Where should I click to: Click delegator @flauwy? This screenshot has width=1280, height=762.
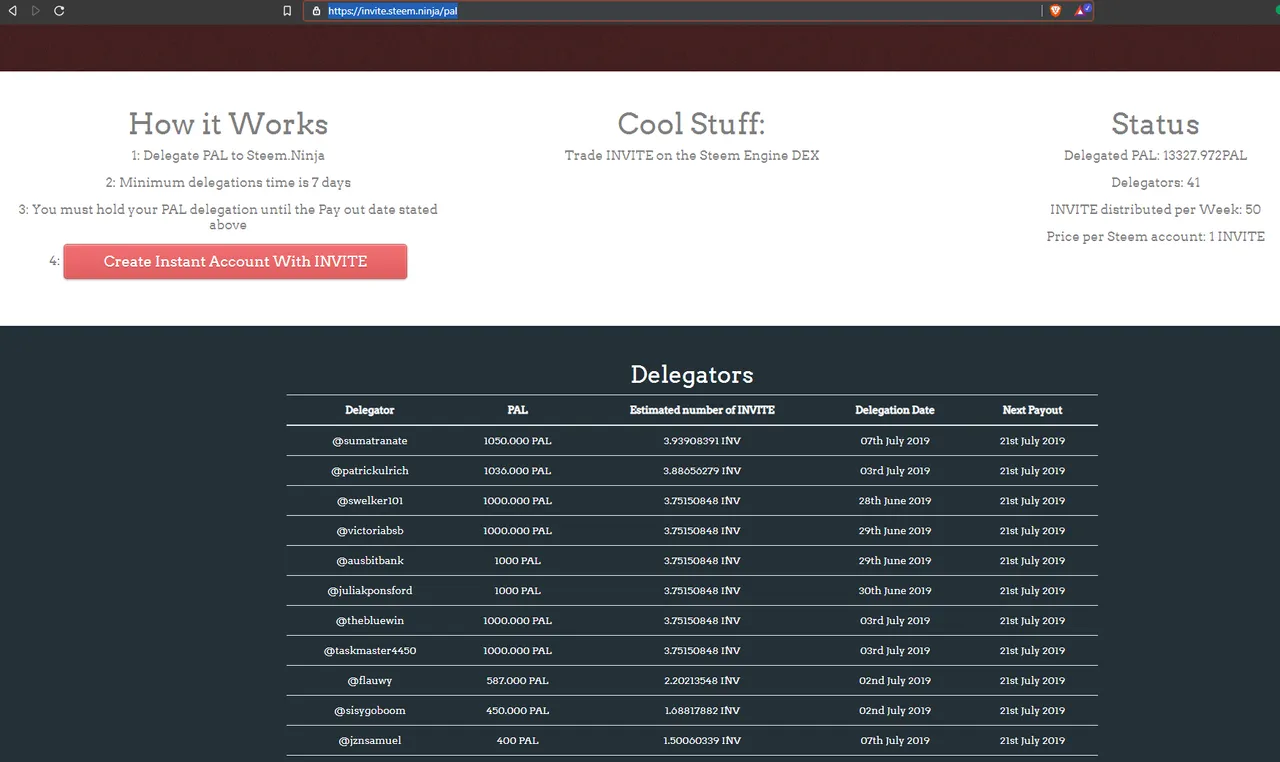pos(370,681)
